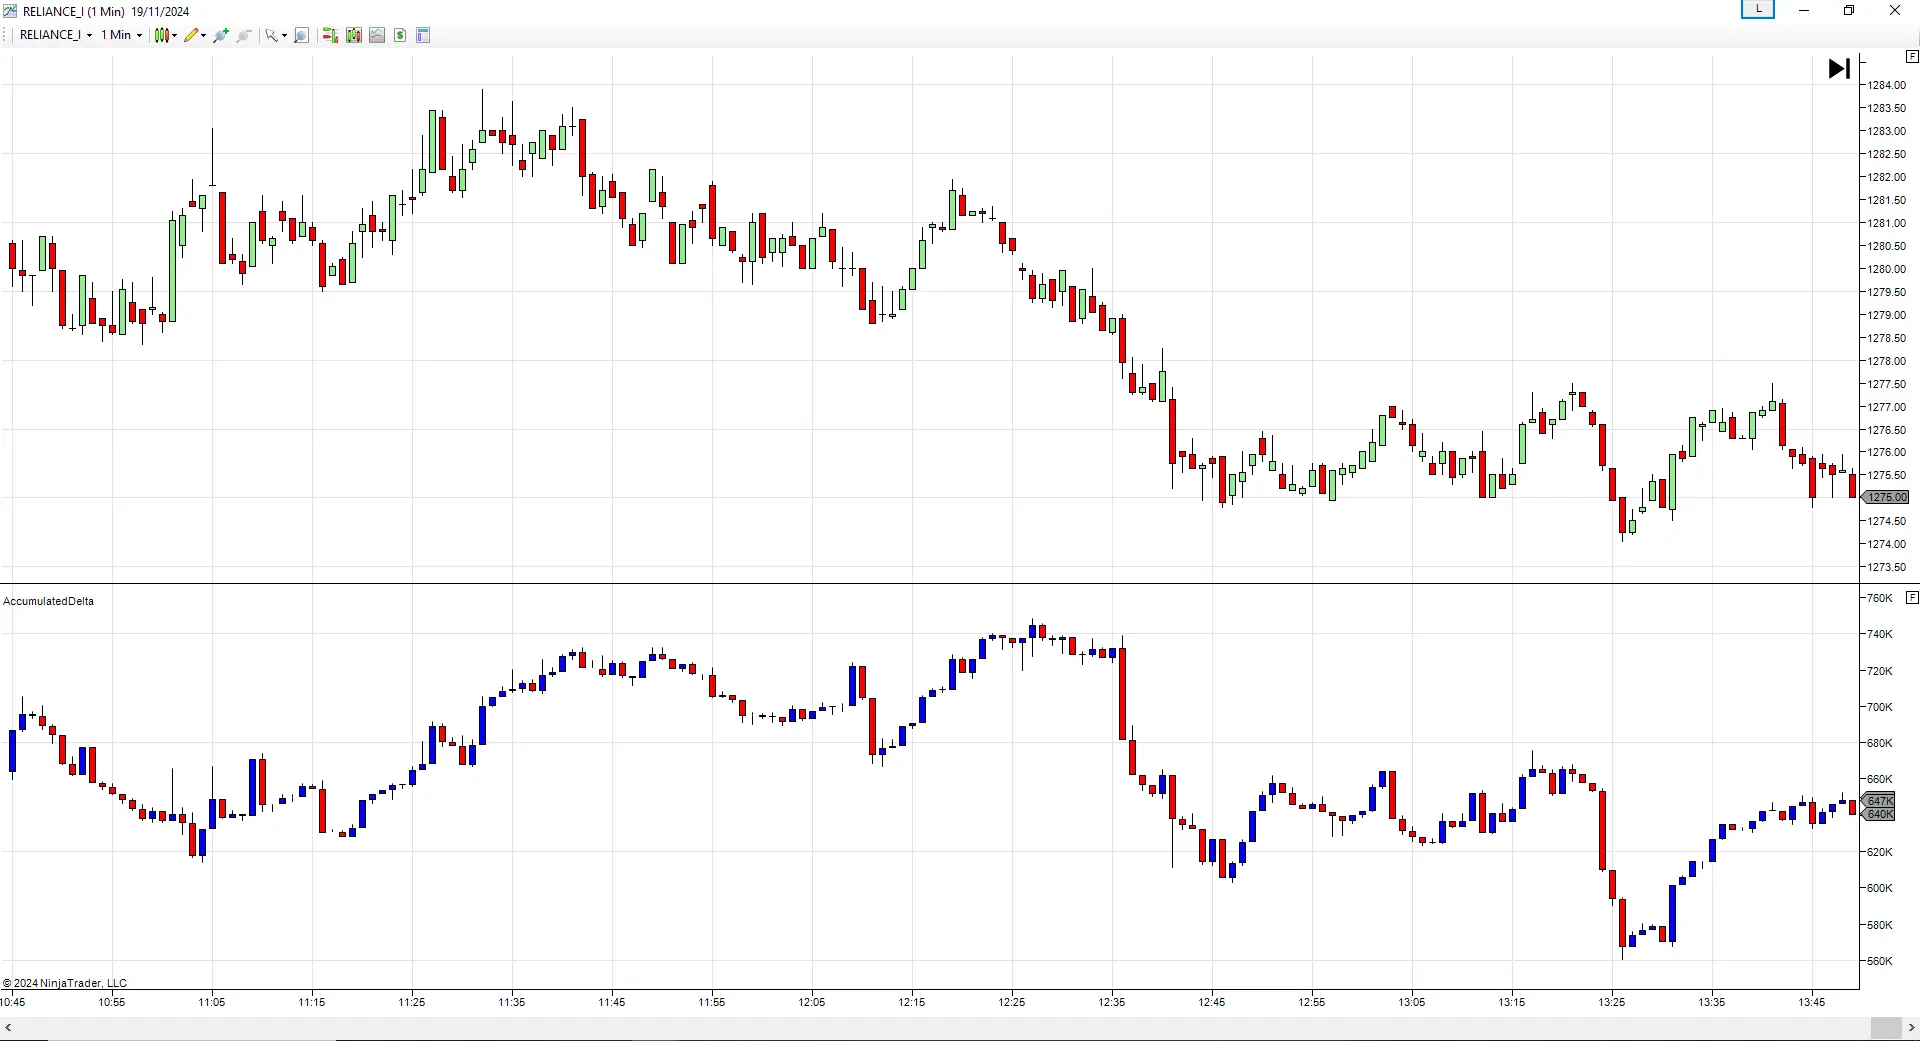Image resolution: width=1920 pixels, height=1041 pixels.
Task: Click the horizontal scrollbar thumb
Action: (x=1886, y=1028)
